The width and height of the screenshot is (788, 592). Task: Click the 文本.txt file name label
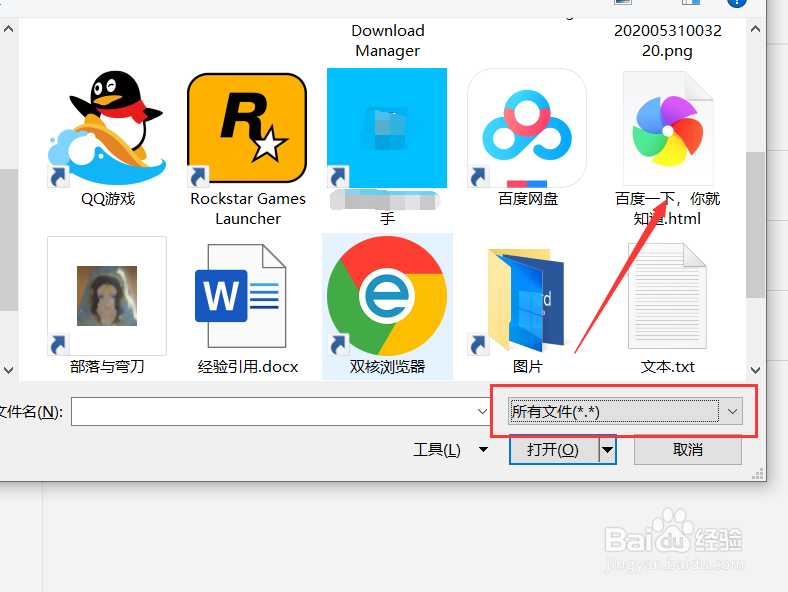tap(667, 367)
